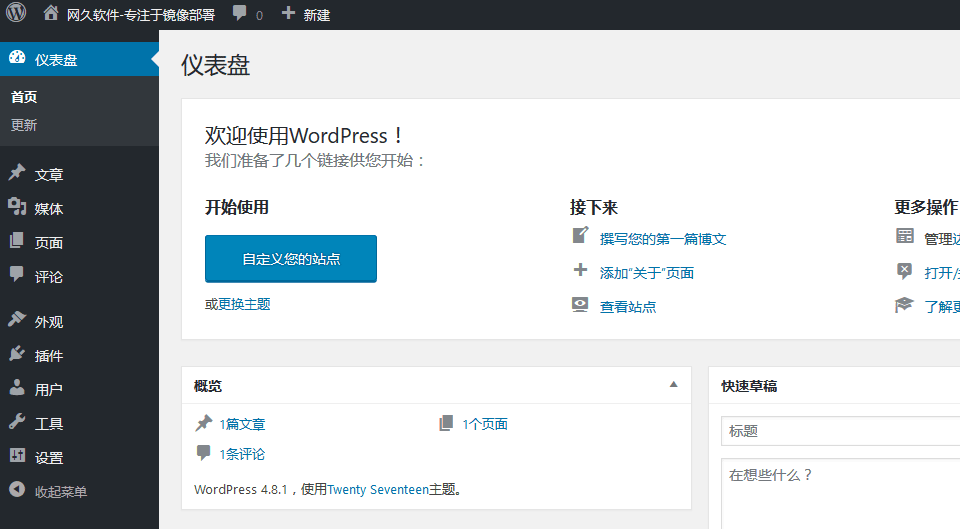Click the 新建 plus icon

pyautogui.click(x=288, y=14)
